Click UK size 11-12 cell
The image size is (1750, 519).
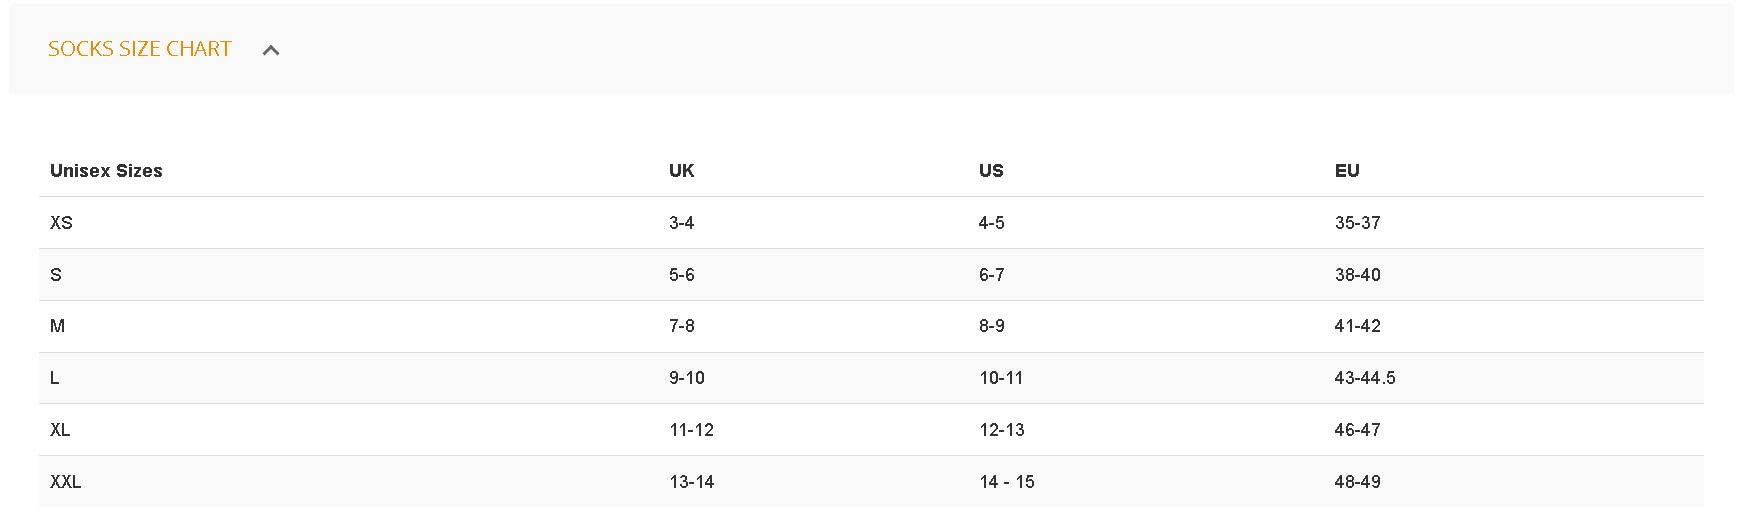pos(691,430)
